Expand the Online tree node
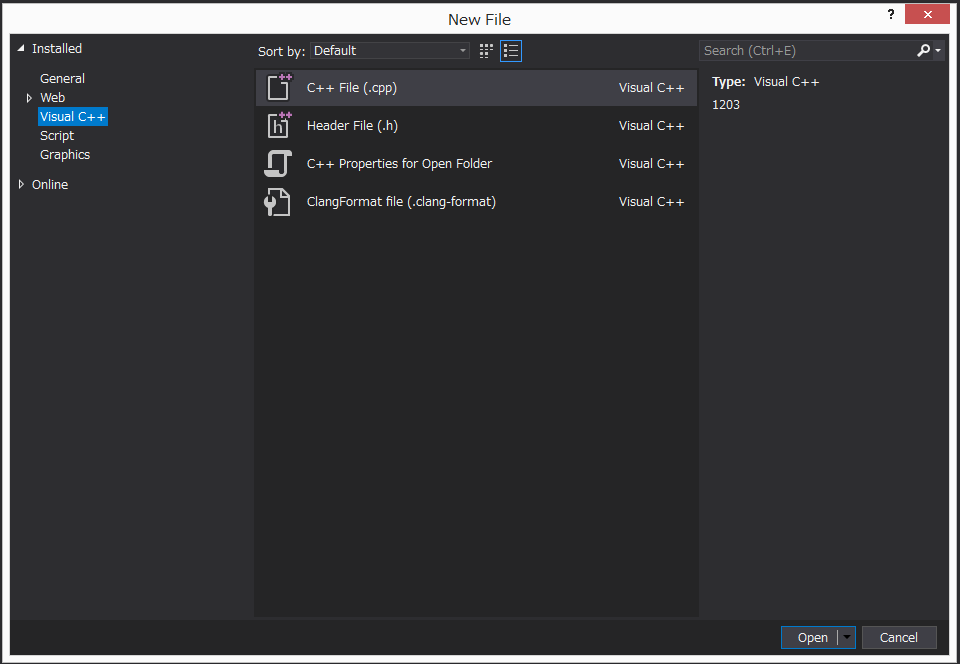The width and height of the screenshot is (960, 664). point(21,184)
